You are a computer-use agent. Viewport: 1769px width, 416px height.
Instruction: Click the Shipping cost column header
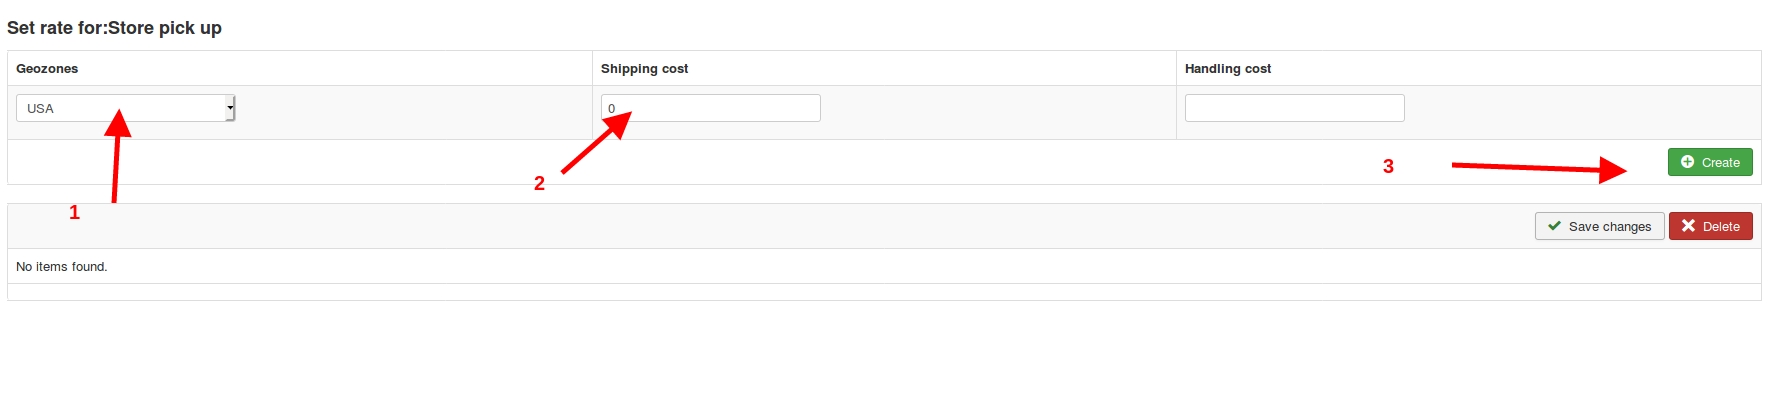(x=644, y=69)
